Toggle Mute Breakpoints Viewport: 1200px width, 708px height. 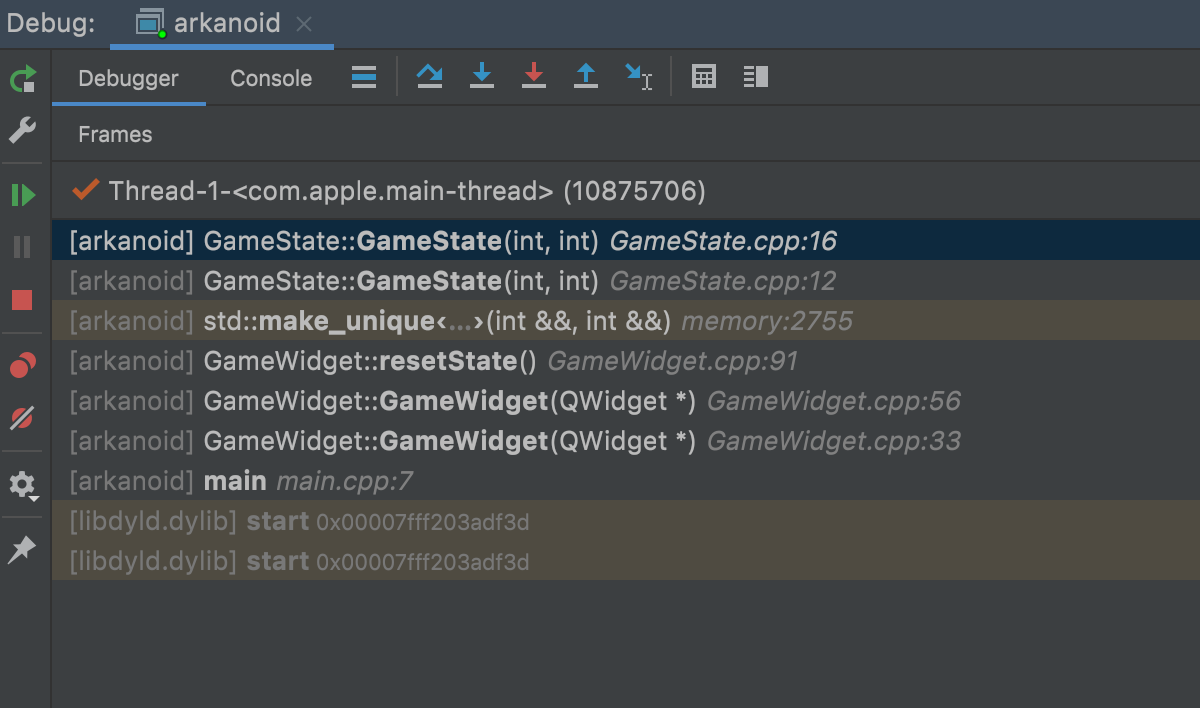pos(22,419)
